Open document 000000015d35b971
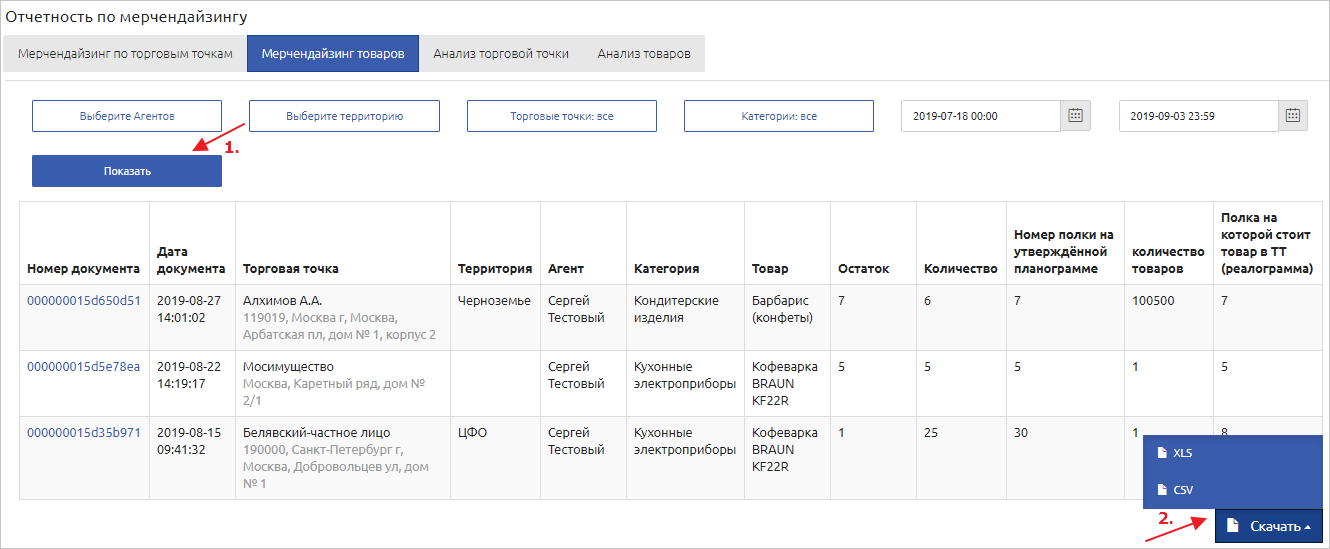1330x549 pixels. click(x=84, y=432)
